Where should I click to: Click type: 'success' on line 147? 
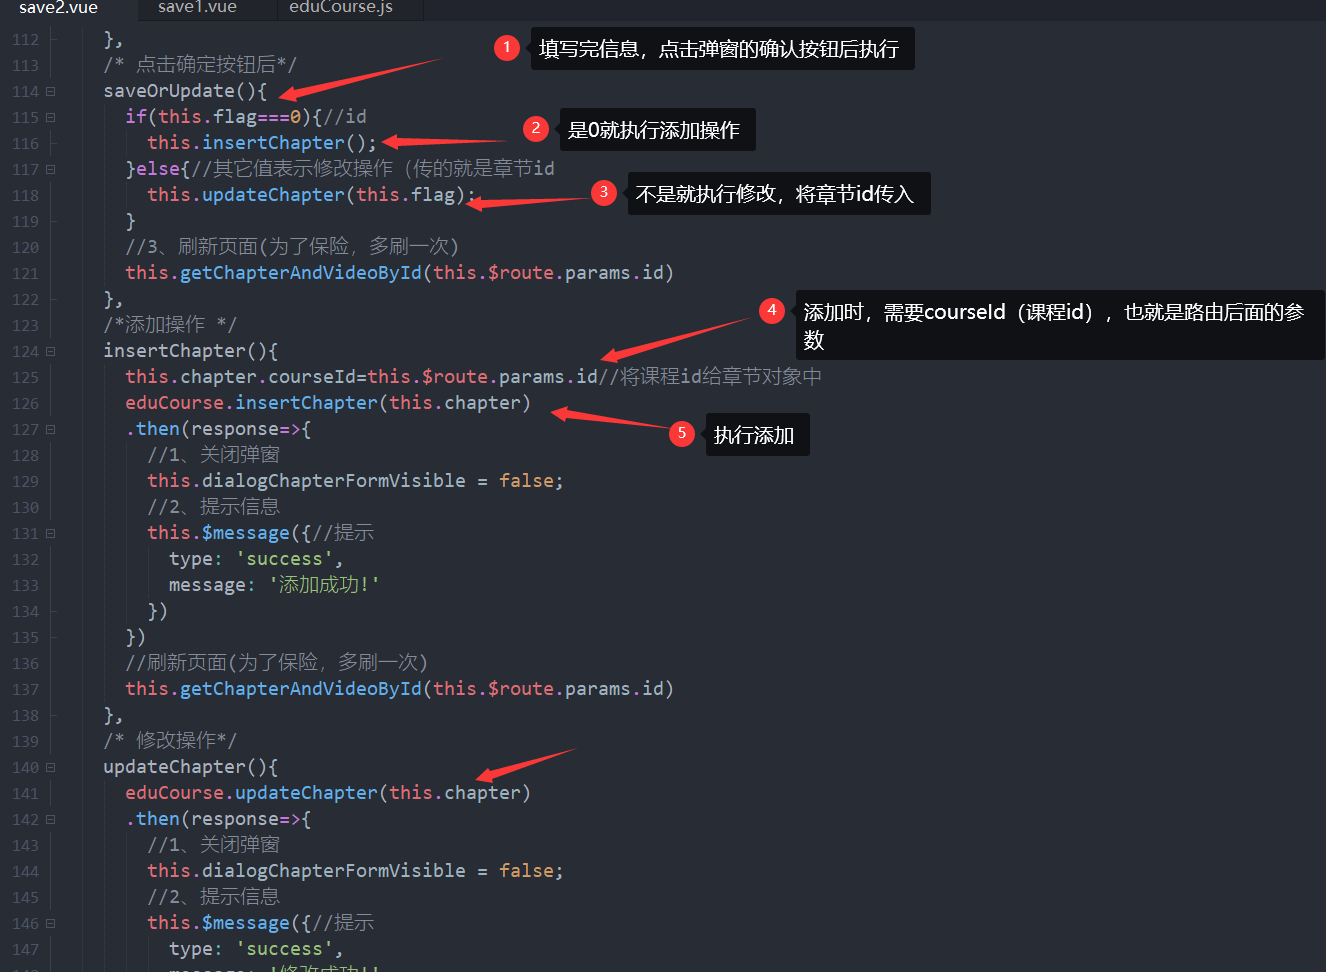(256, 949)
